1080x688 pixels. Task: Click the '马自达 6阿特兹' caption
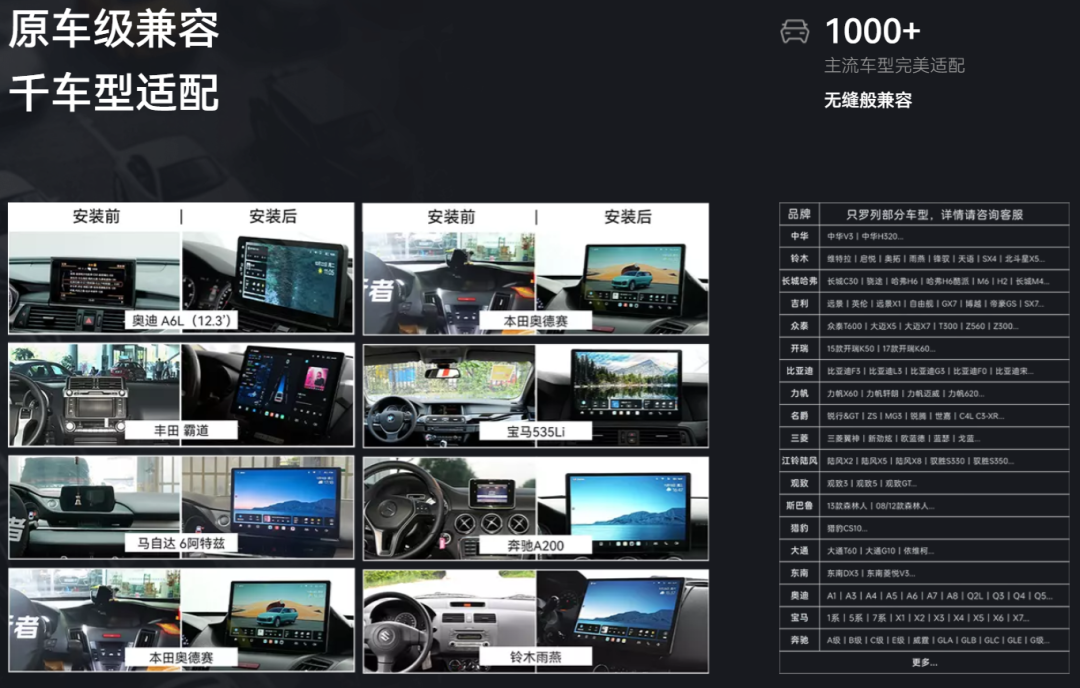pos(181,543)
